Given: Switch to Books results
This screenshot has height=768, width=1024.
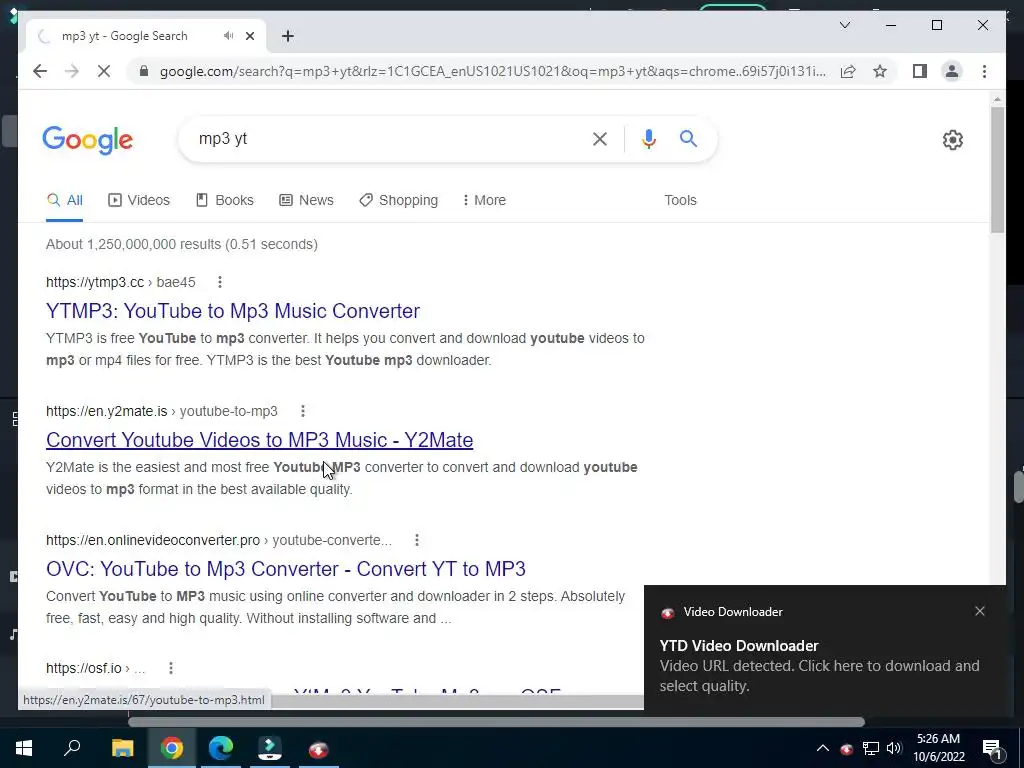Looking at the screenshot, I should pos(225,200).
